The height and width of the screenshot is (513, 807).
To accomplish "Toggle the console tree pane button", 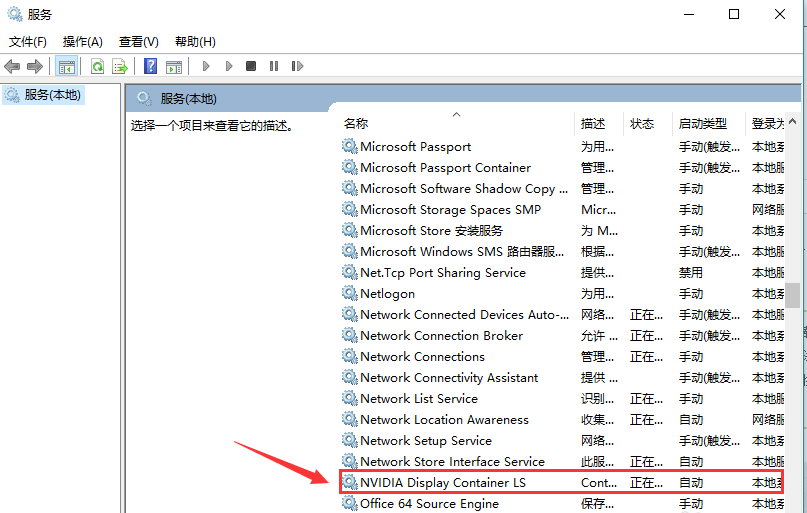I will click(x=67, y=66).
